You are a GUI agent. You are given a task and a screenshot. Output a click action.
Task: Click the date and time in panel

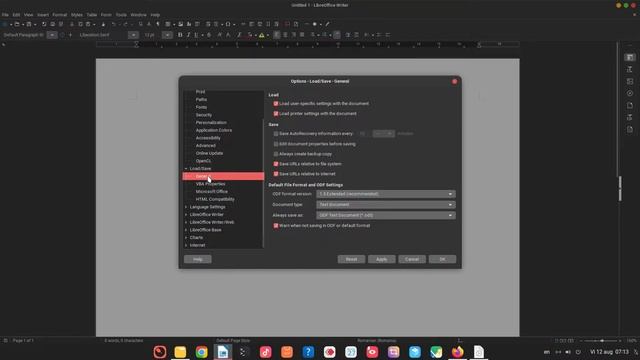[x=609, y=352]
